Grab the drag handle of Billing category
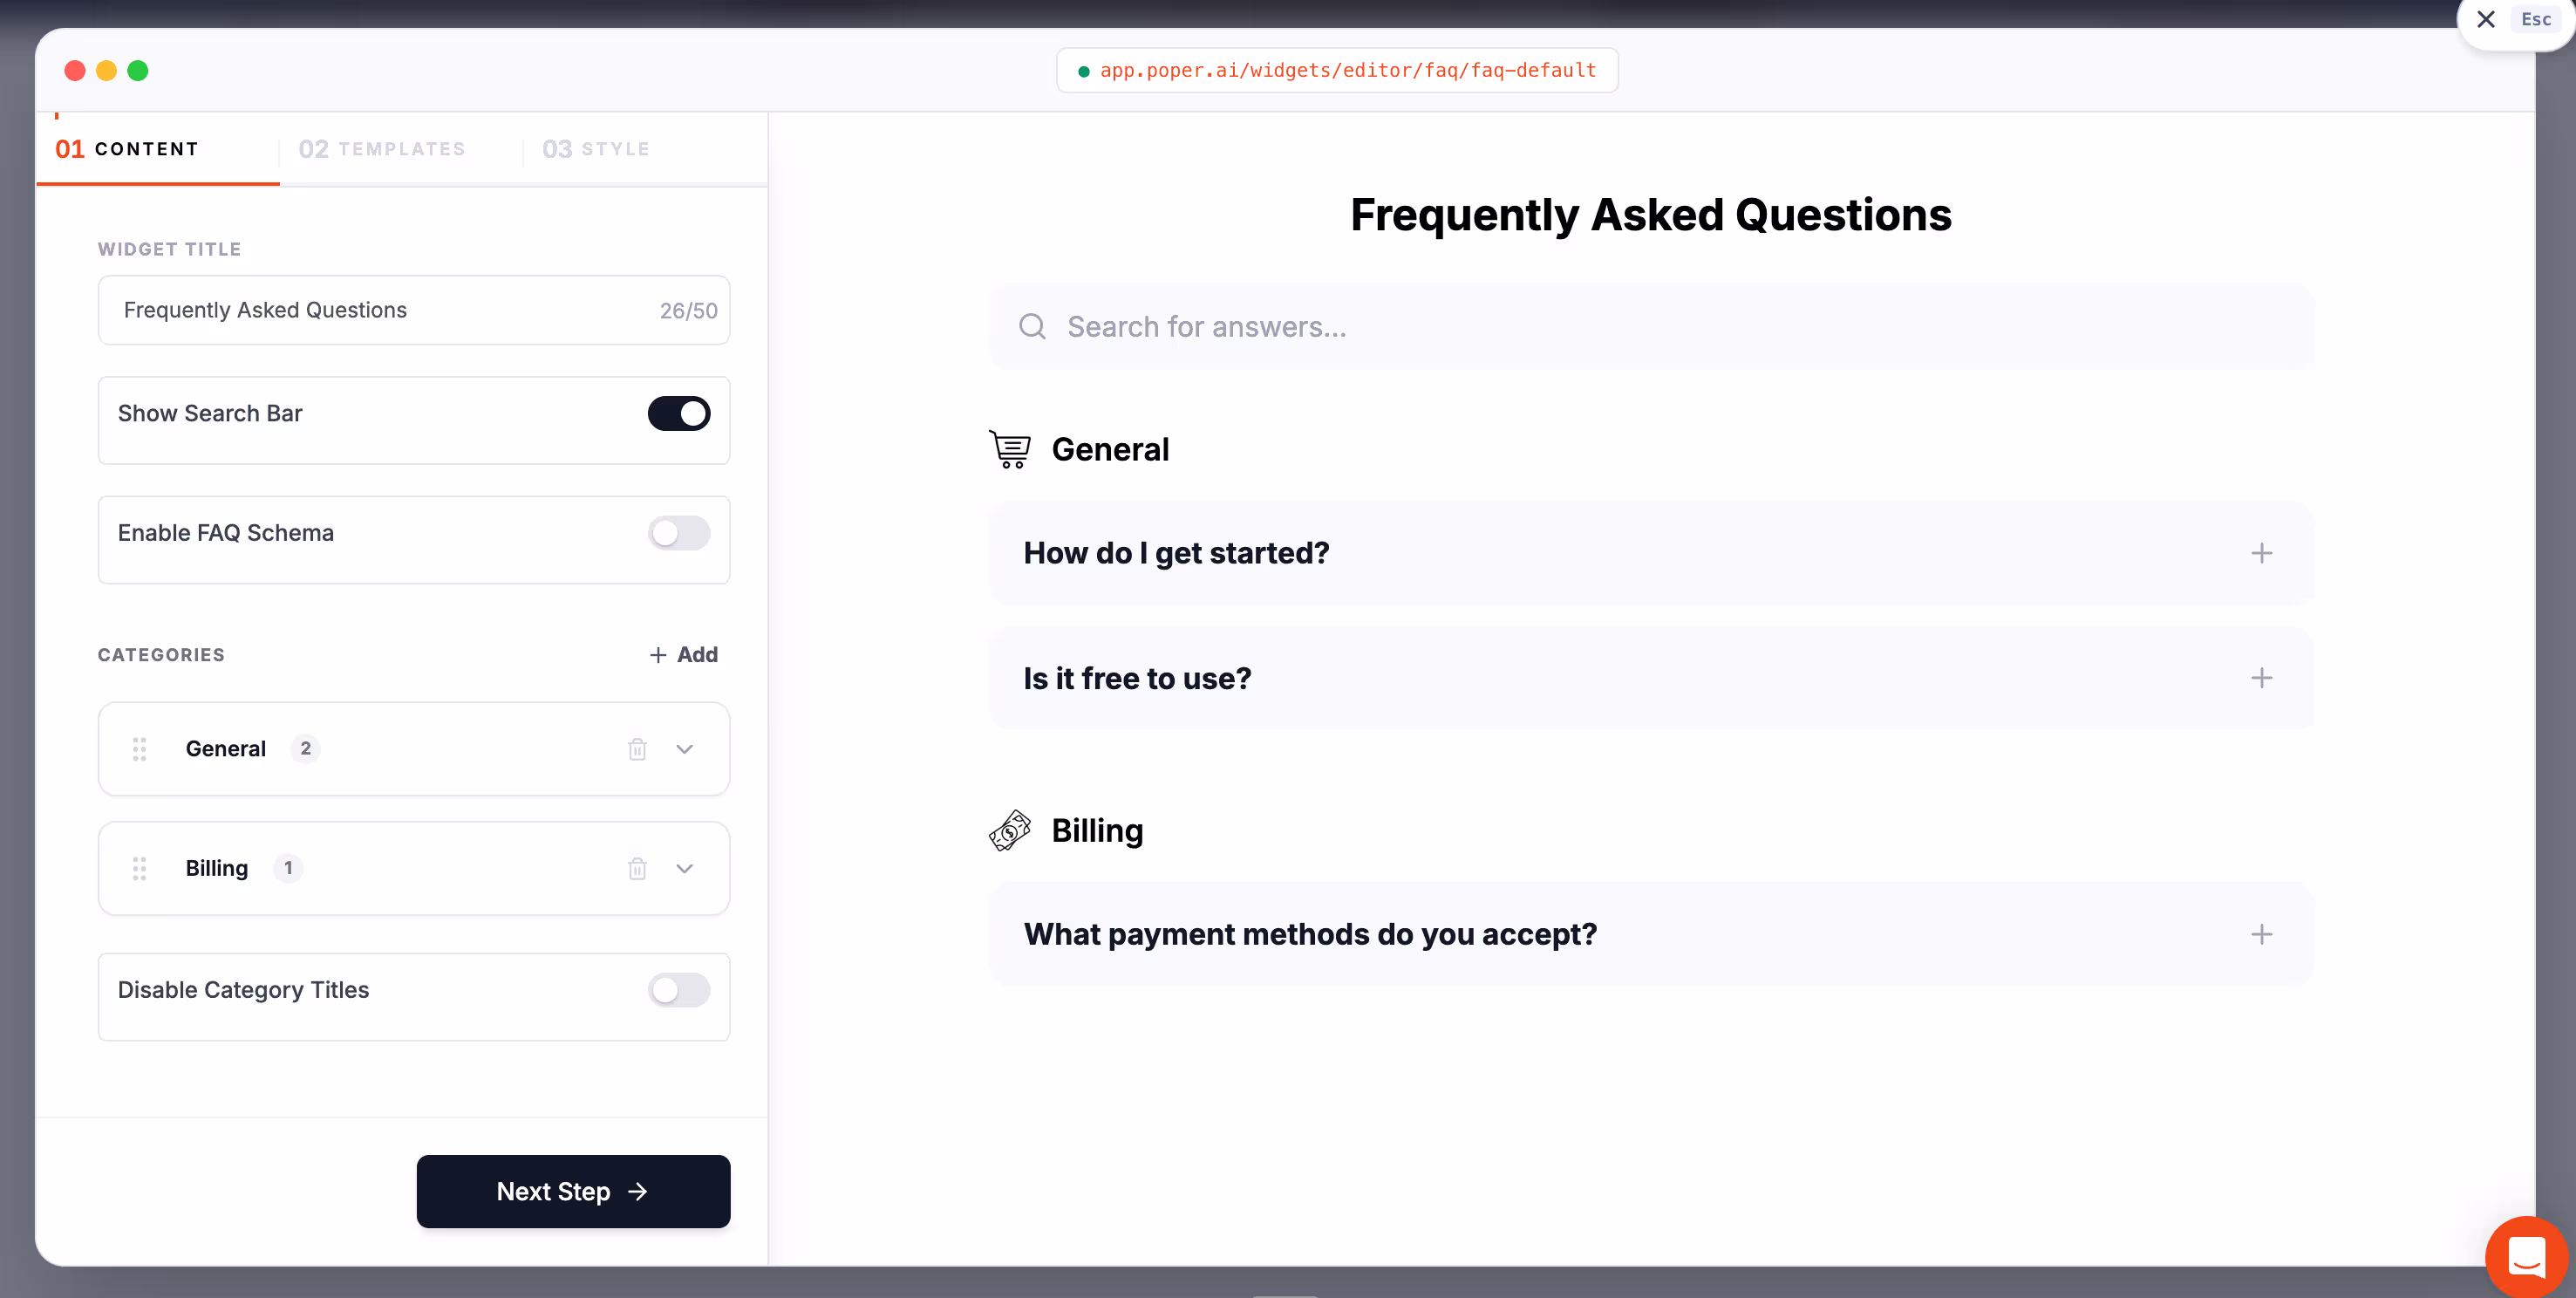2576x1298 pixels. 139,868
